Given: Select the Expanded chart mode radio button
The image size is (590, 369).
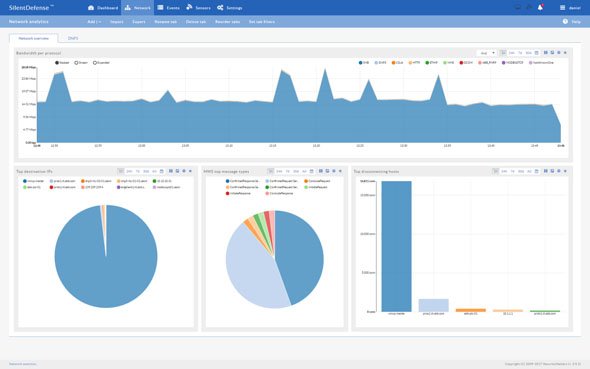Looking at the screenshot, I should pyautogui.click(x=95, y=63).
